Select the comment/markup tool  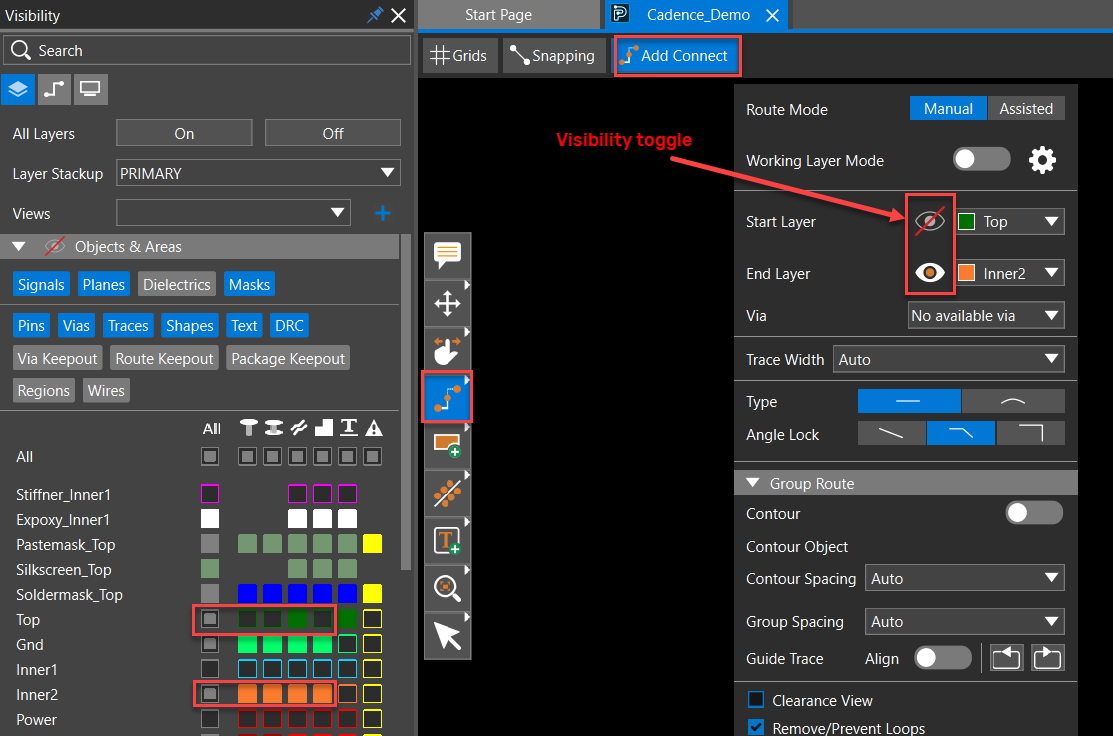447,256
